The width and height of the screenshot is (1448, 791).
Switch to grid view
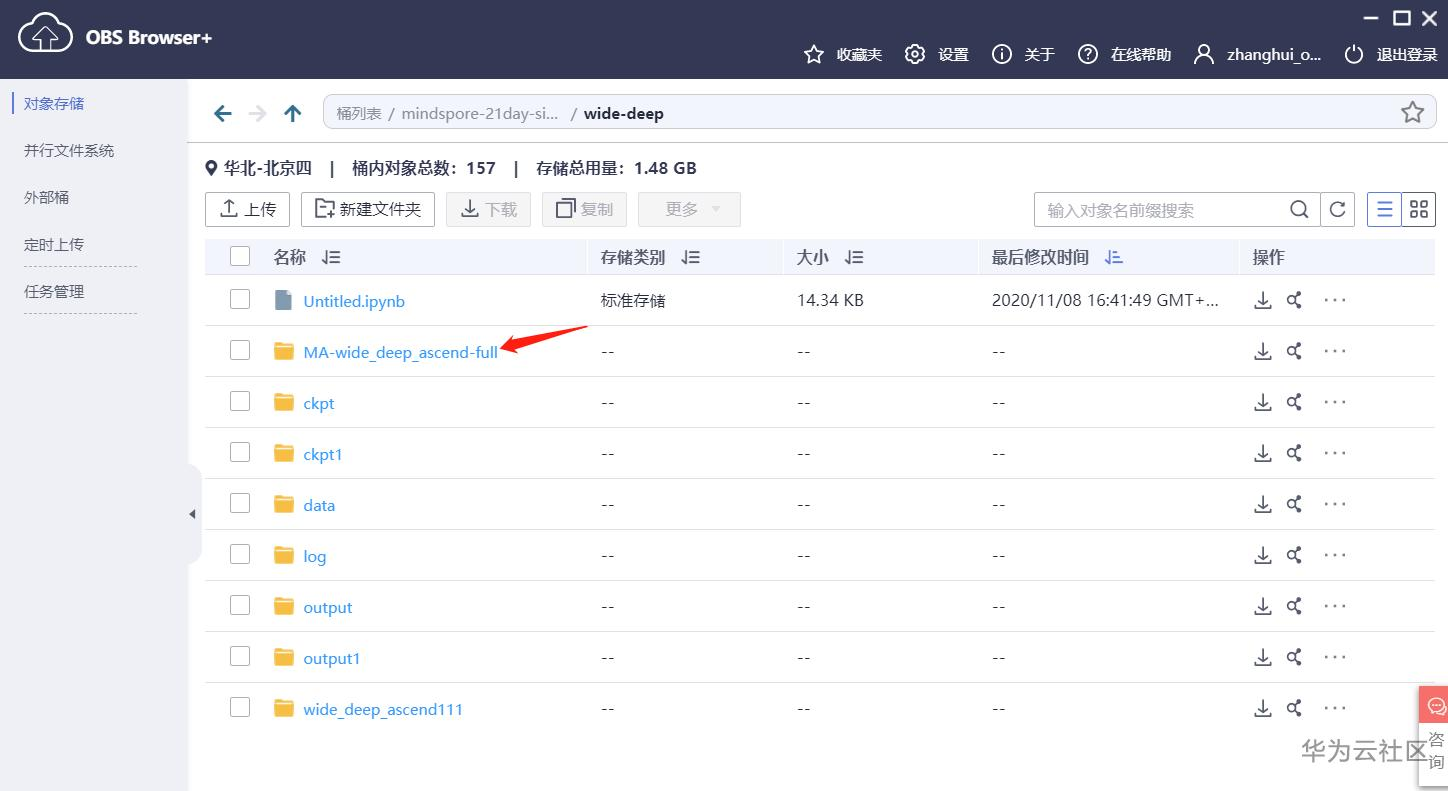click(1418, 210)
